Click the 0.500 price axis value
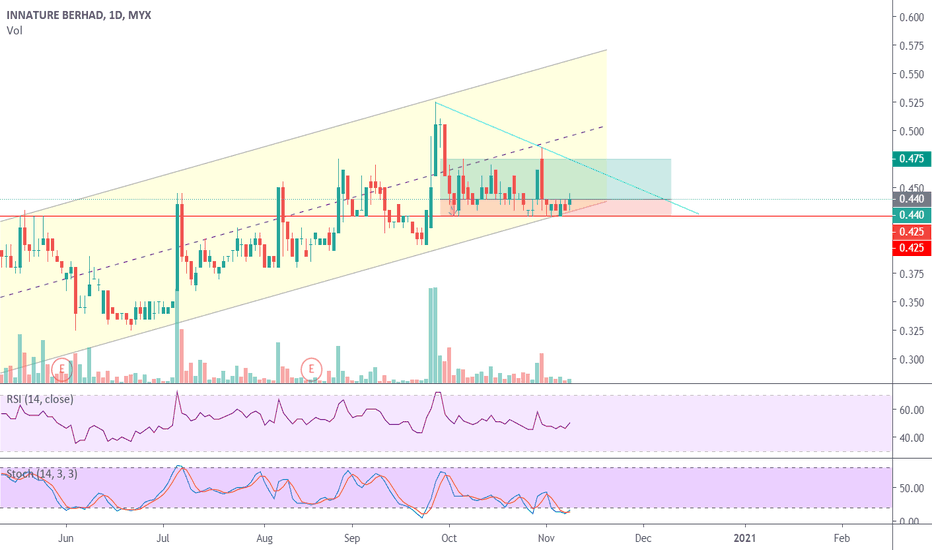The height and width of the screenshot is (550, 932). pyautogui.click(x=911, y=131)
